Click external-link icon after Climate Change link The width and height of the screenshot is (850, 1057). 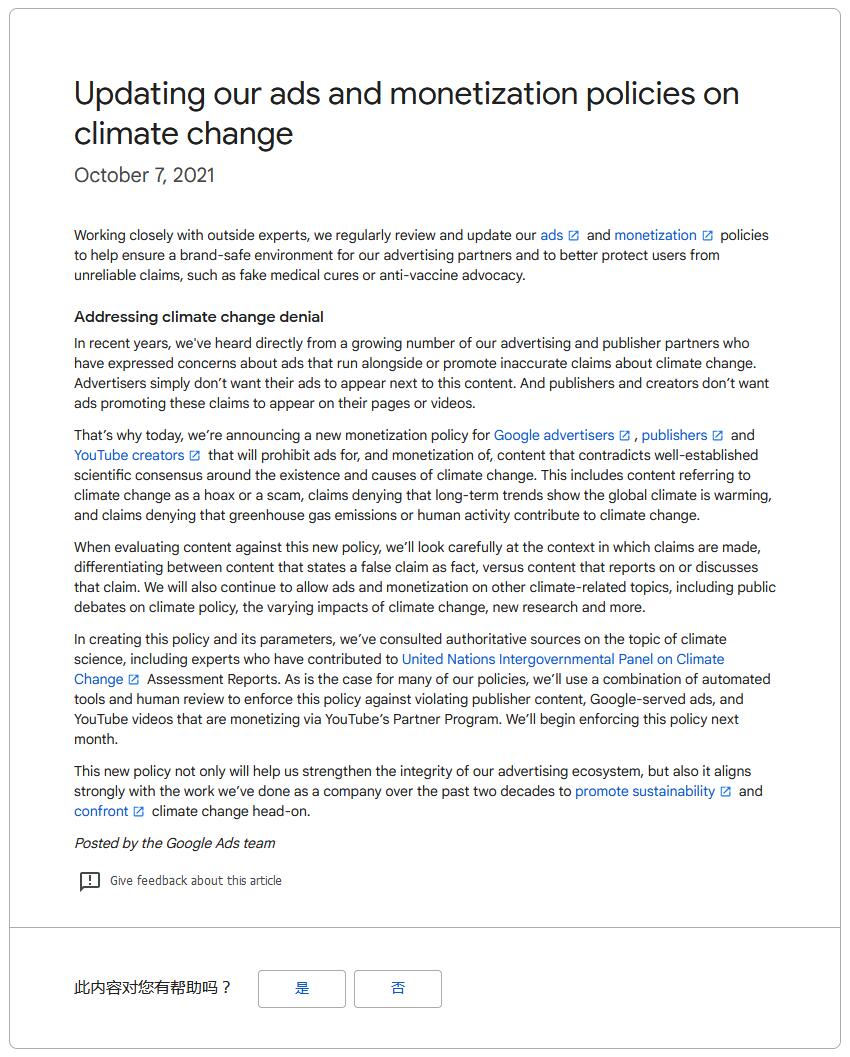coord(133,680)
